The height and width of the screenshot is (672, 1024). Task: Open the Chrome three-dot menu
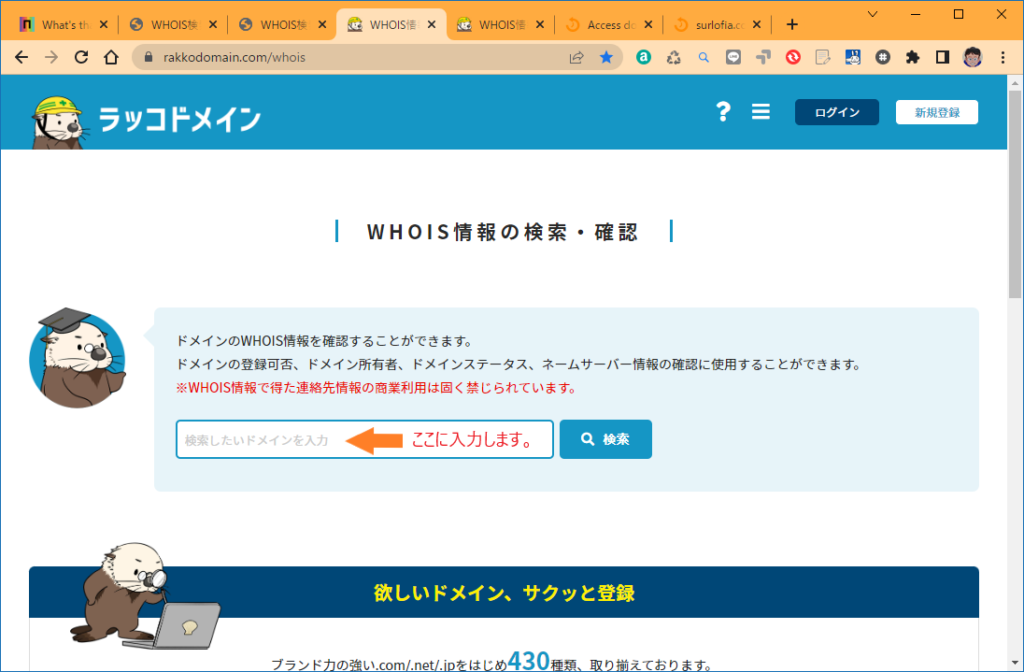click(x=1003, y=57)
